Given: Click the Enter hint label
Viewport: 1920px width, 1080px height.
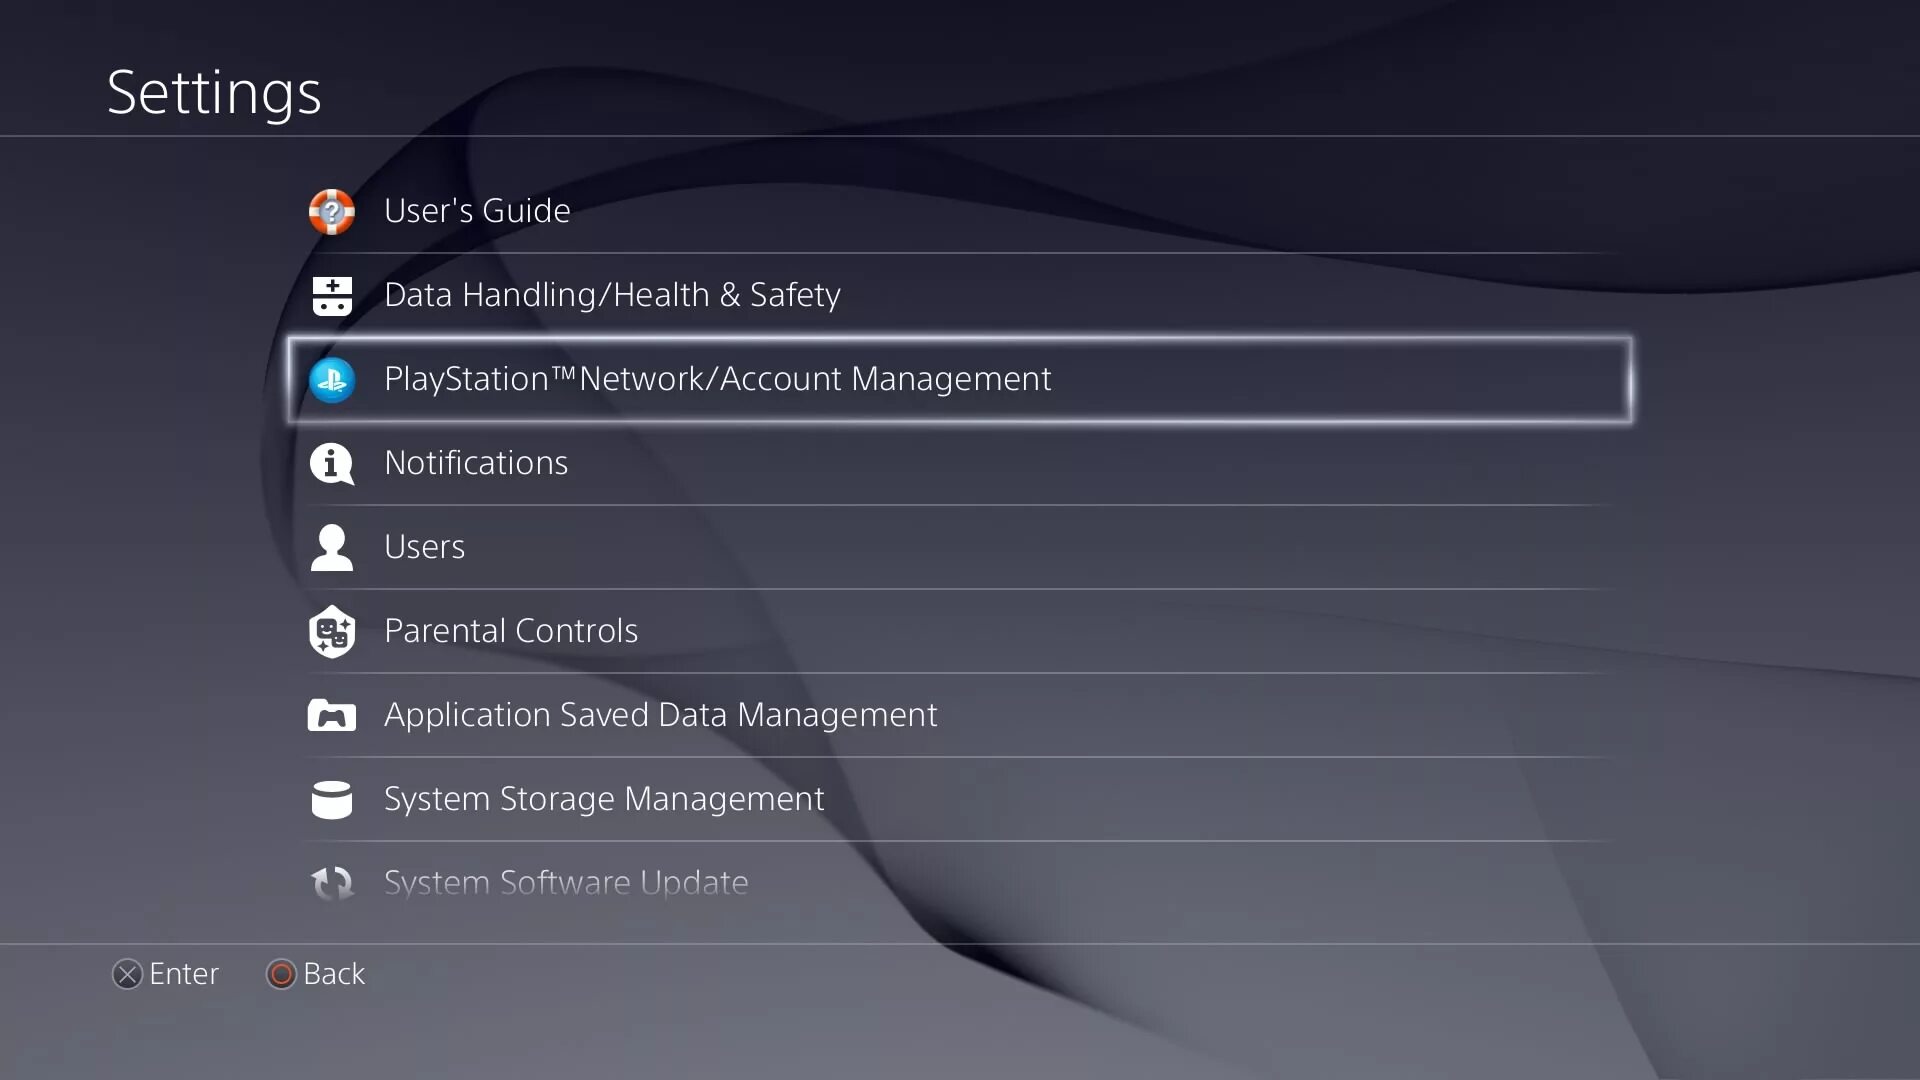Looking at the screenshot, I should (x=184, y=974).
